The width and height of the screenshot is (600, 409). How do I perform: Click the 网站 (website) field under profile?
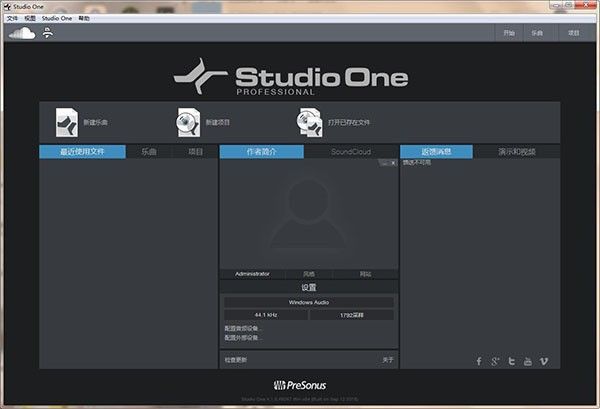[x=365, y=274]
